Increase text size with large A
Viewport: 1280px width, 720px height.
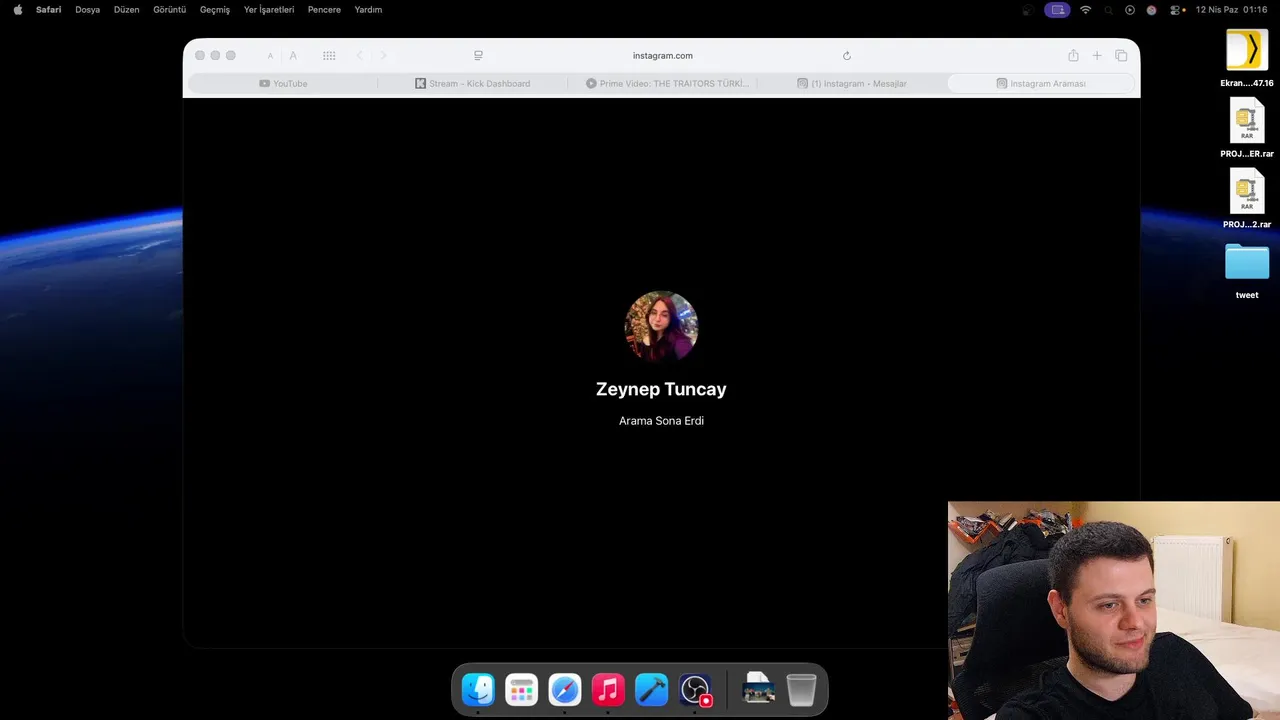[293, 56]
